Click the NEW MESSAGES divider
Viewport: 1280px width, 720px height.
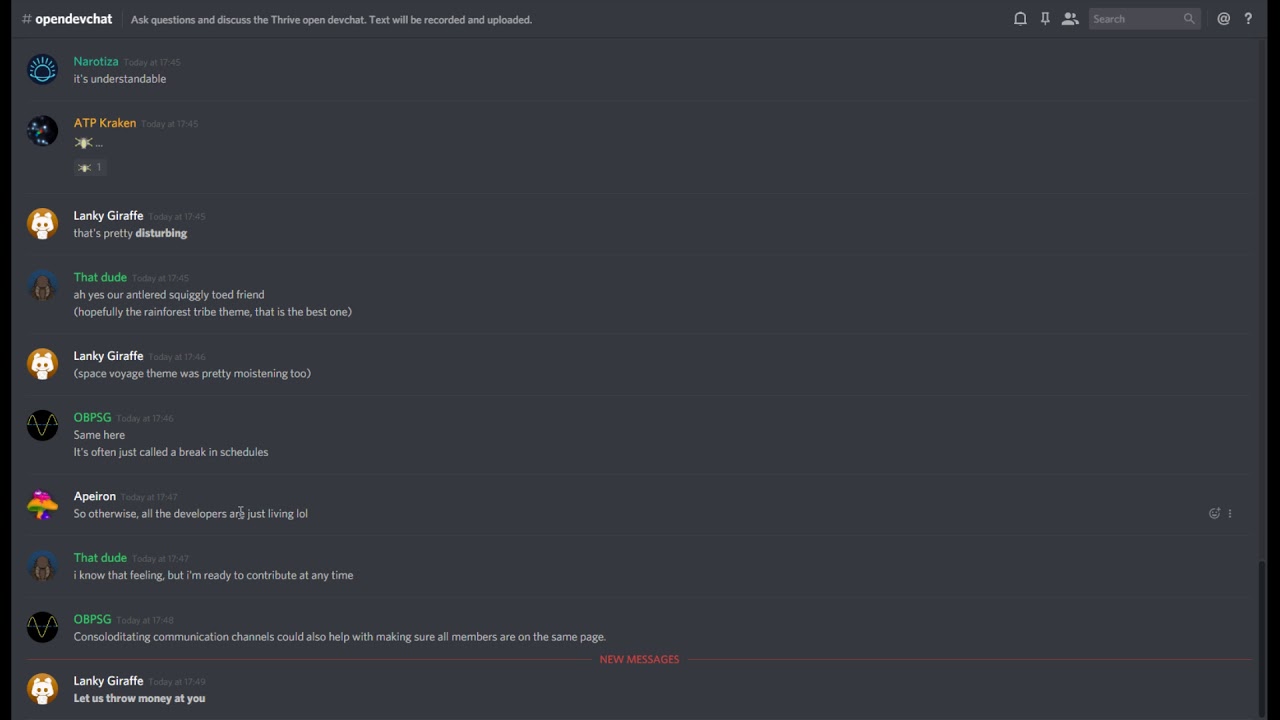point(639,659)
